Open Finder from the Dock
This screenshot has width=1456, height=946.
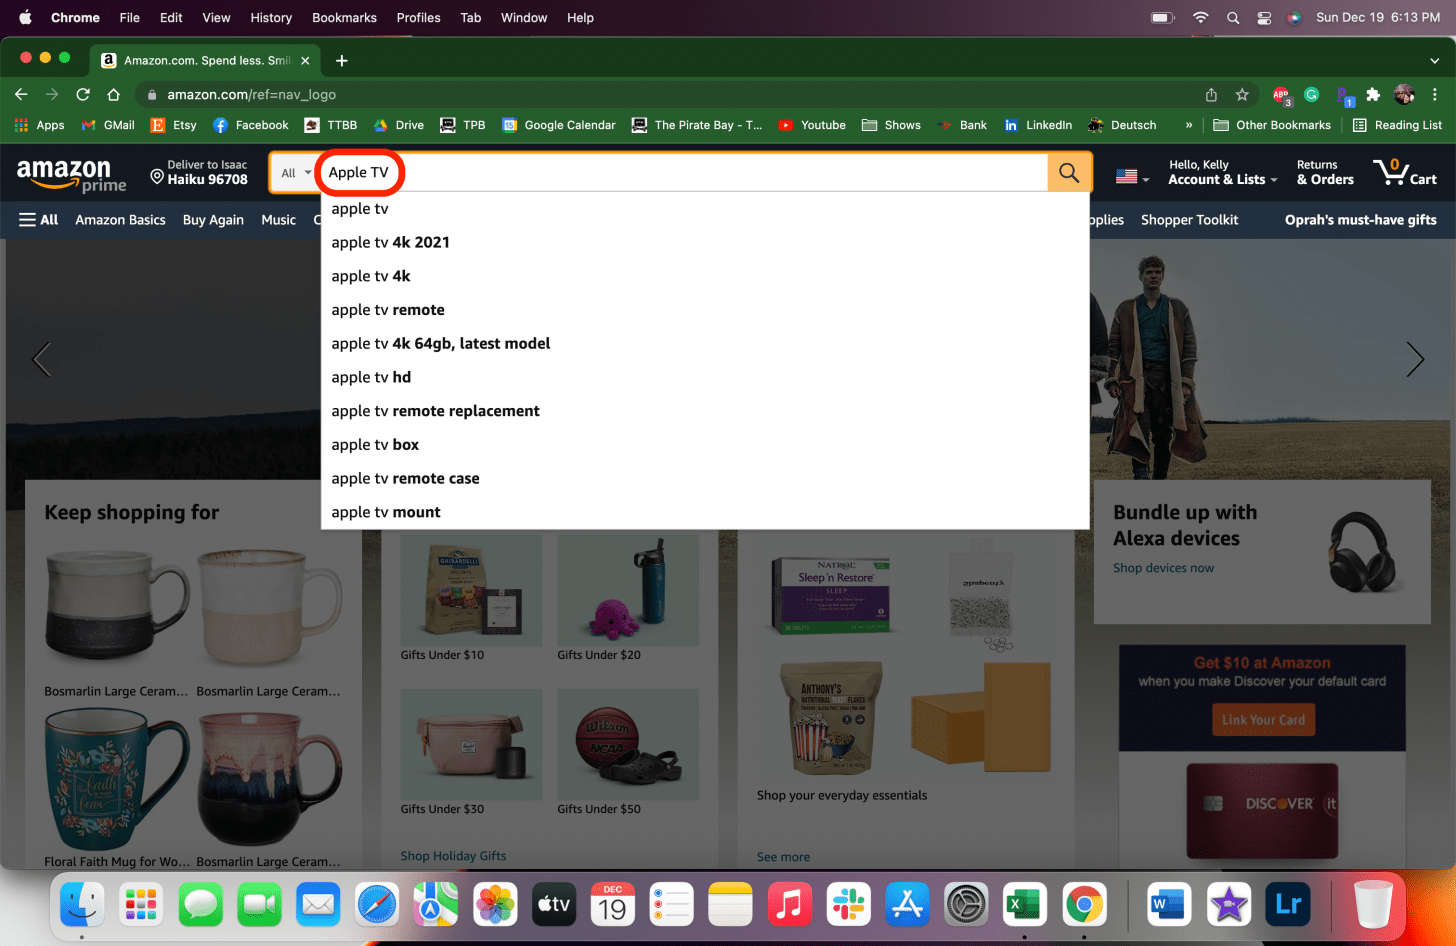coord(82,905)
